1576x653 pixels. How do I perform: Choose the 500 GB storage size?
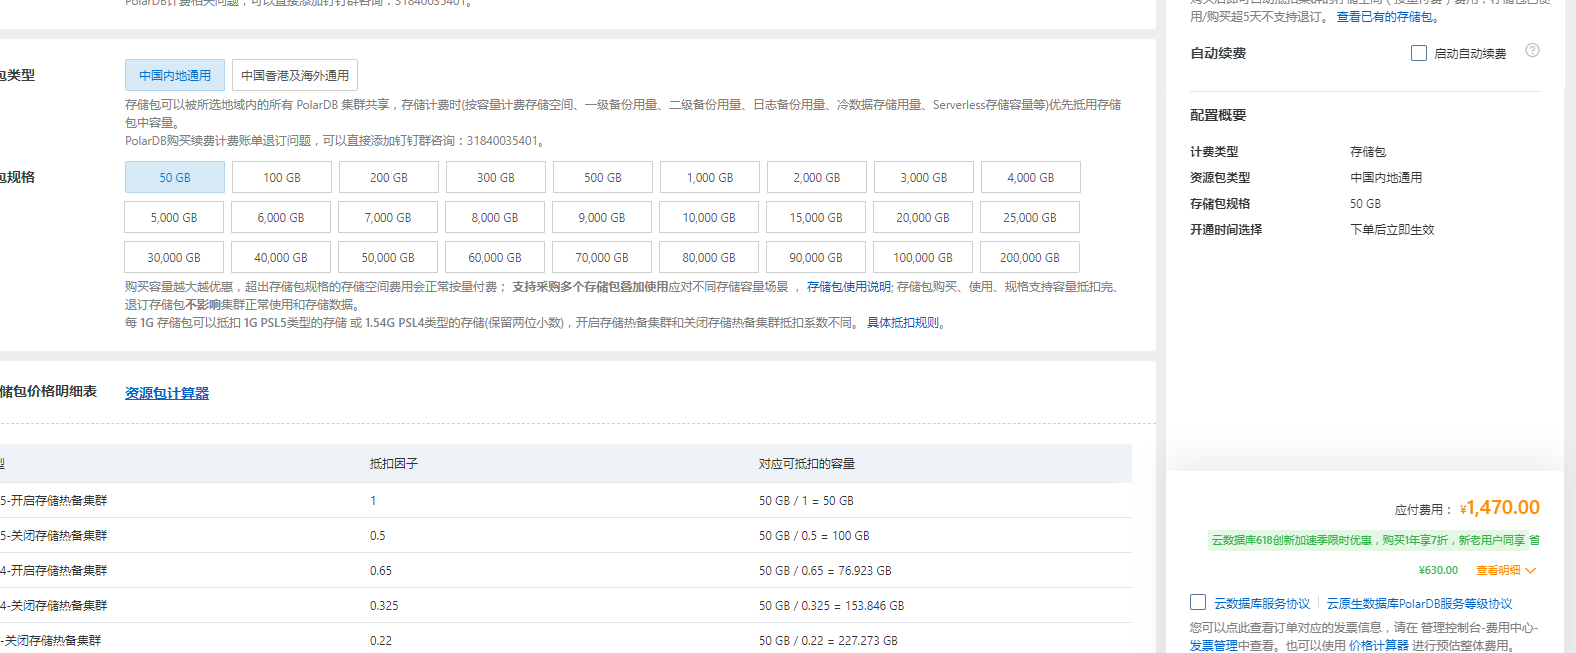click(x=603, y=177)
